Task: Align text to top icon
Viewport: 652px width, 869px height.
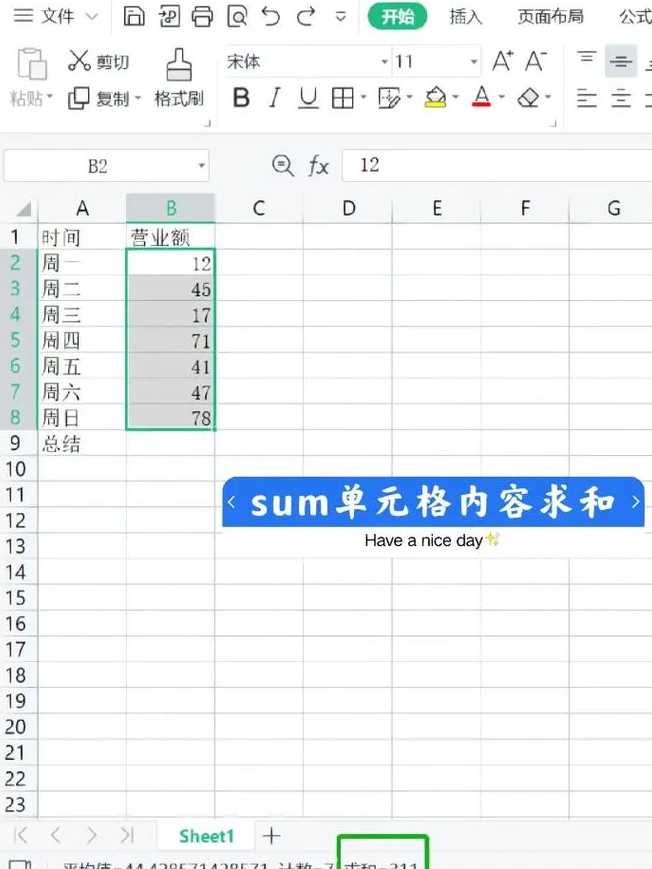Action: click(587, 59)
